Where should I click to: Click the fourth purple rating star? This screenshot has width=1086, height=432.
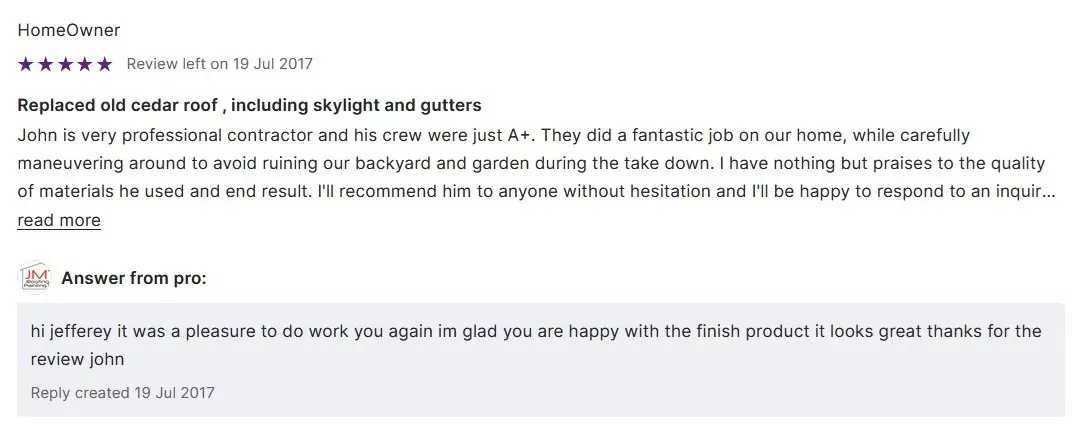click(84, 64)
